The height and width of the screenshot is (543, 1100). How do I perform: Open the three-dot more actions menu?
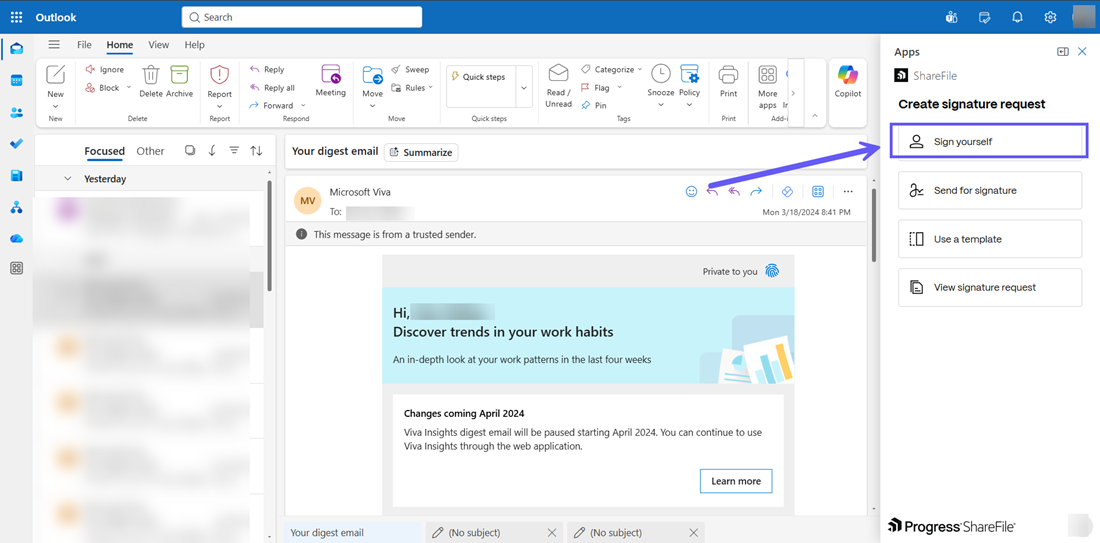pos(848,192)
